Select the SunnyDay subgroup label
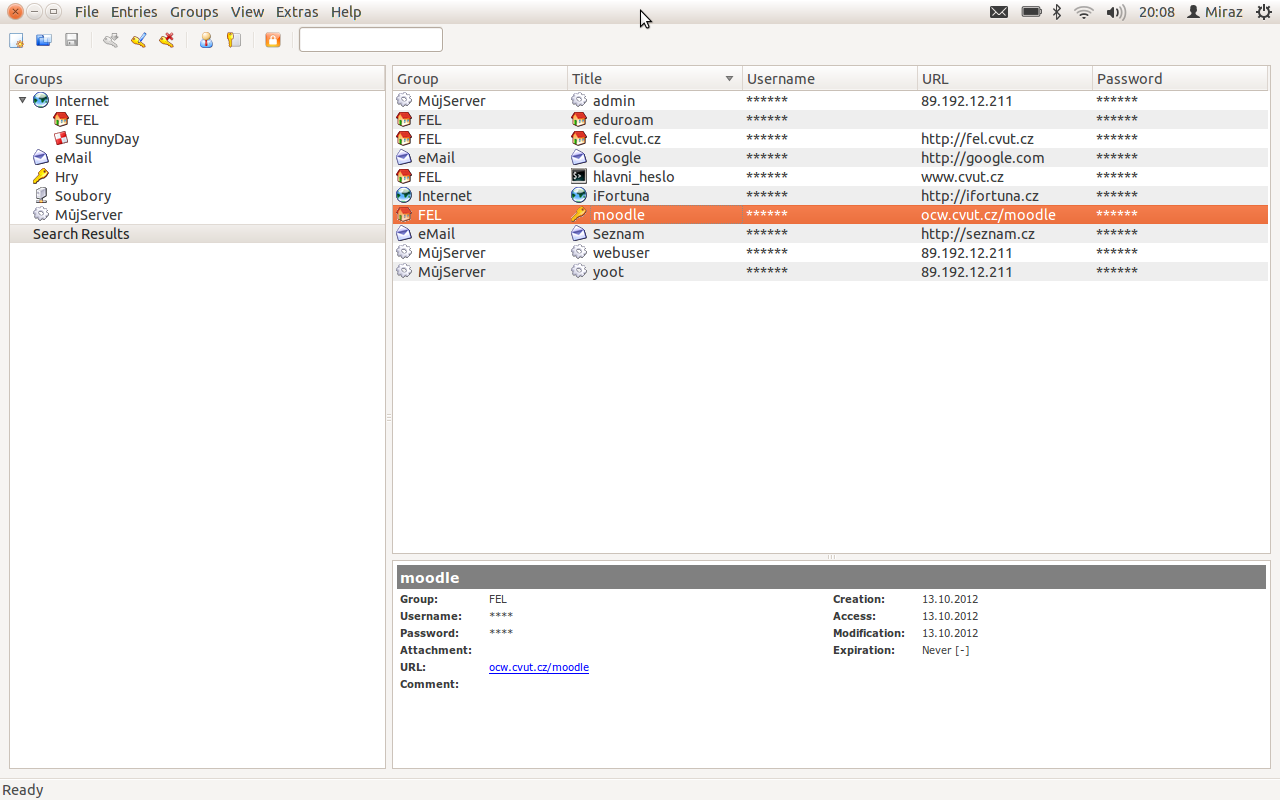This screenshot has width=1280, height=800. coord(107,138)
